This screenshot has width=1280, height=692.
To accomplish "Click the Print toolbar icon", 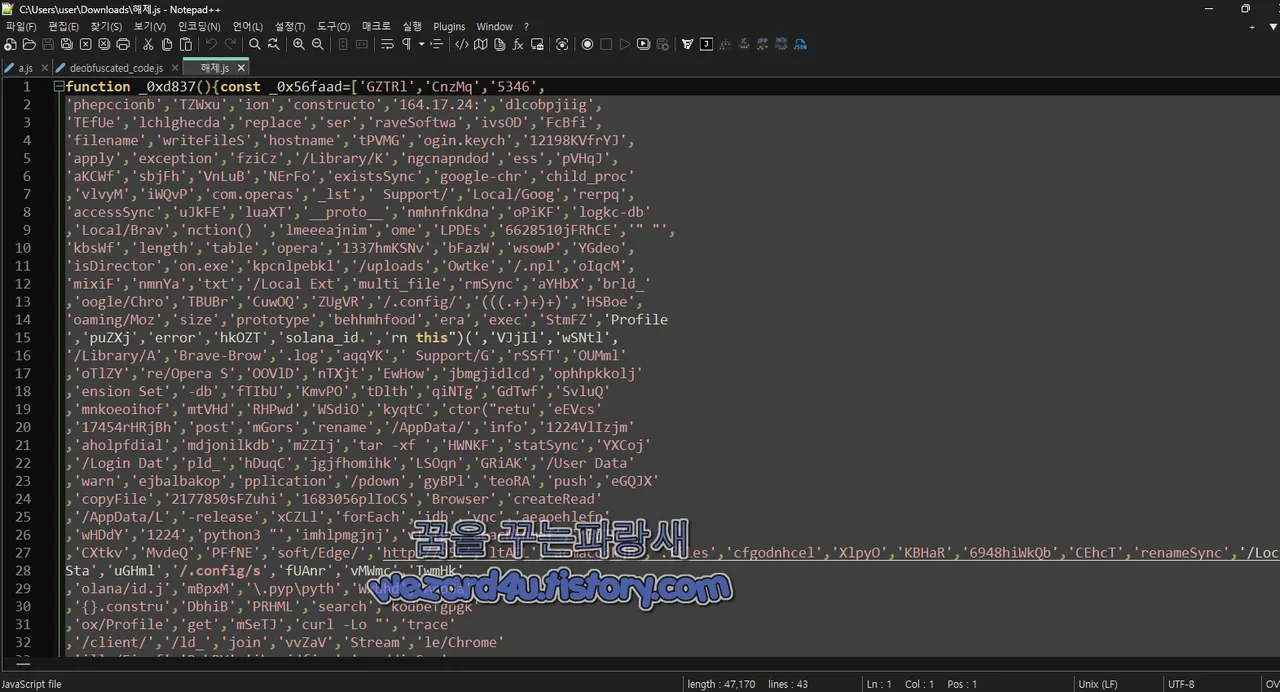I will tap(123, 44).
